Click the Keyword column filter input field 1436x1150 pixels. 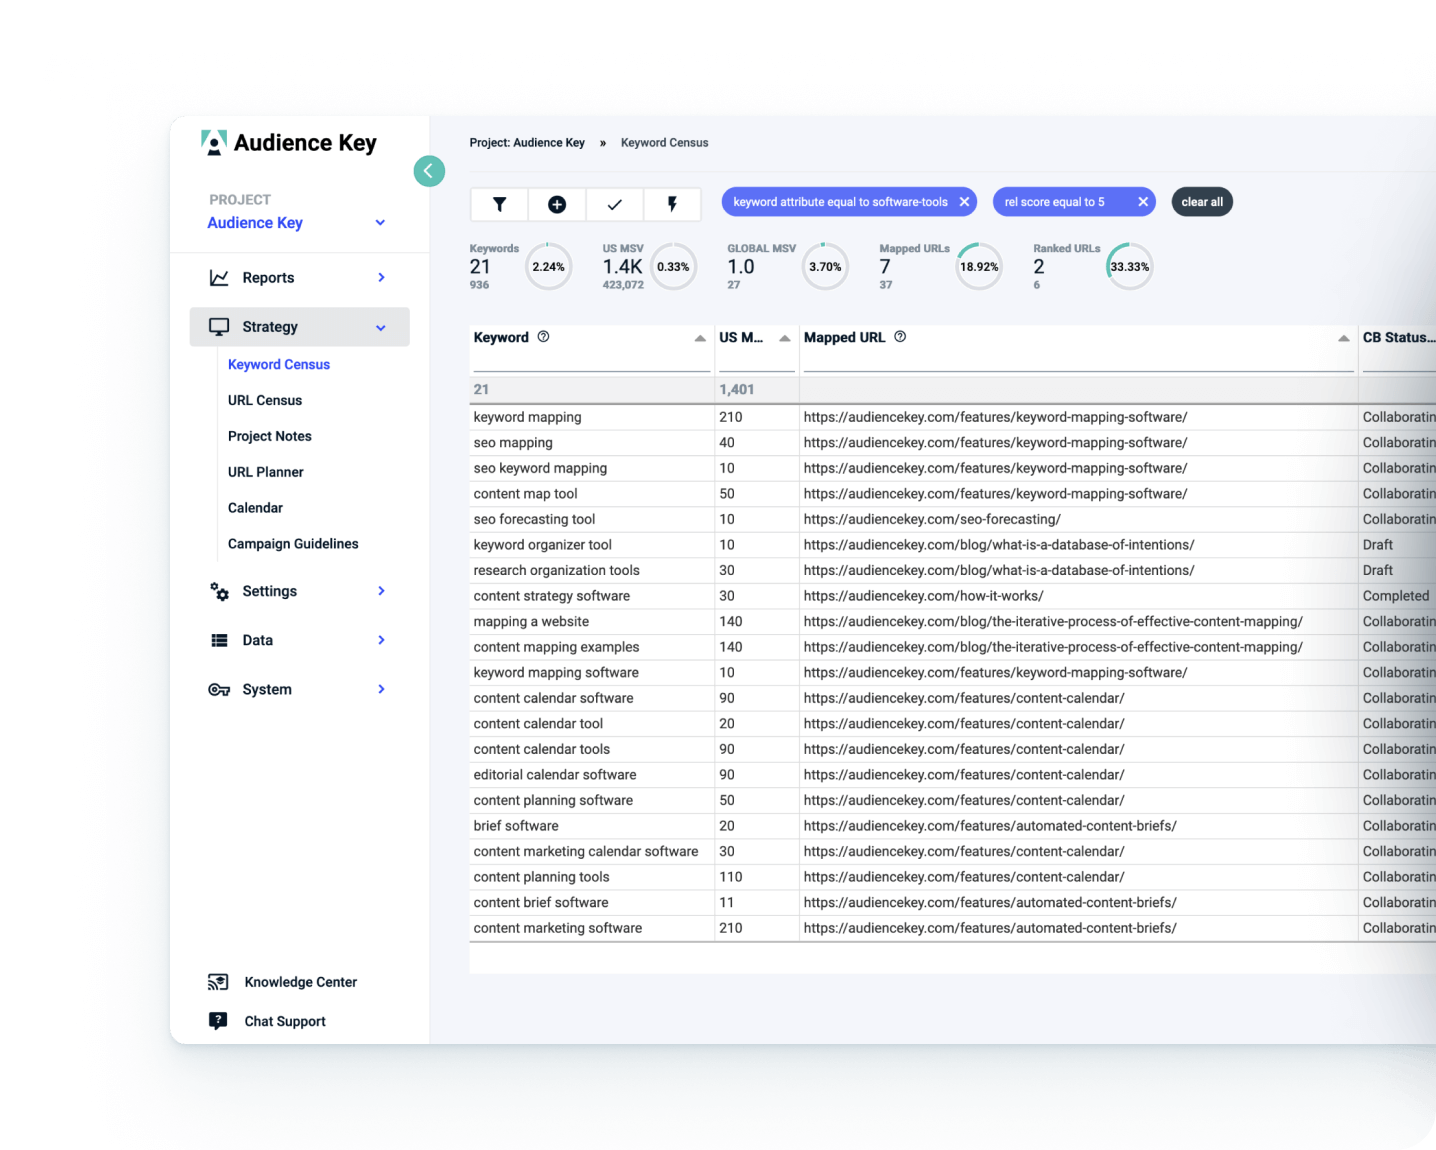pos(590,360)
